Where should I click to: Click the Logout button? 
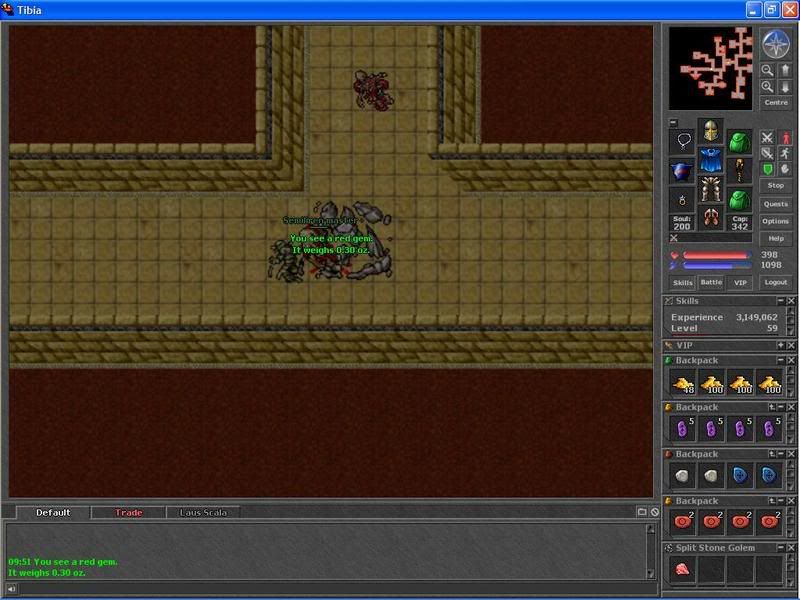pyautogui.click(x=776, y=283)
